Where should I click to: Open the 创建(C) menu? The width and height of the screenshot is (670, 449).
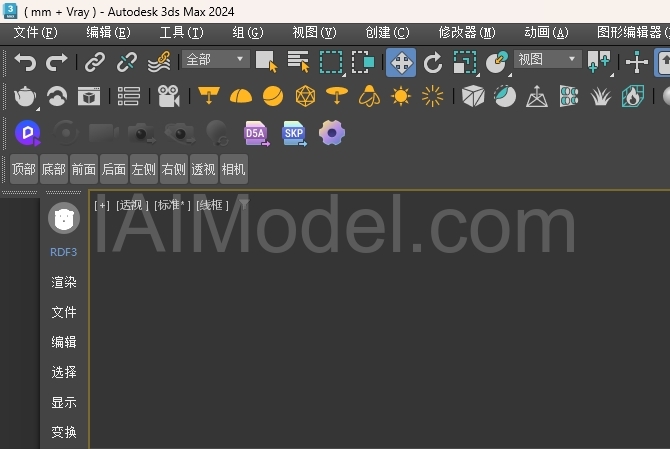tap(388, 32)
